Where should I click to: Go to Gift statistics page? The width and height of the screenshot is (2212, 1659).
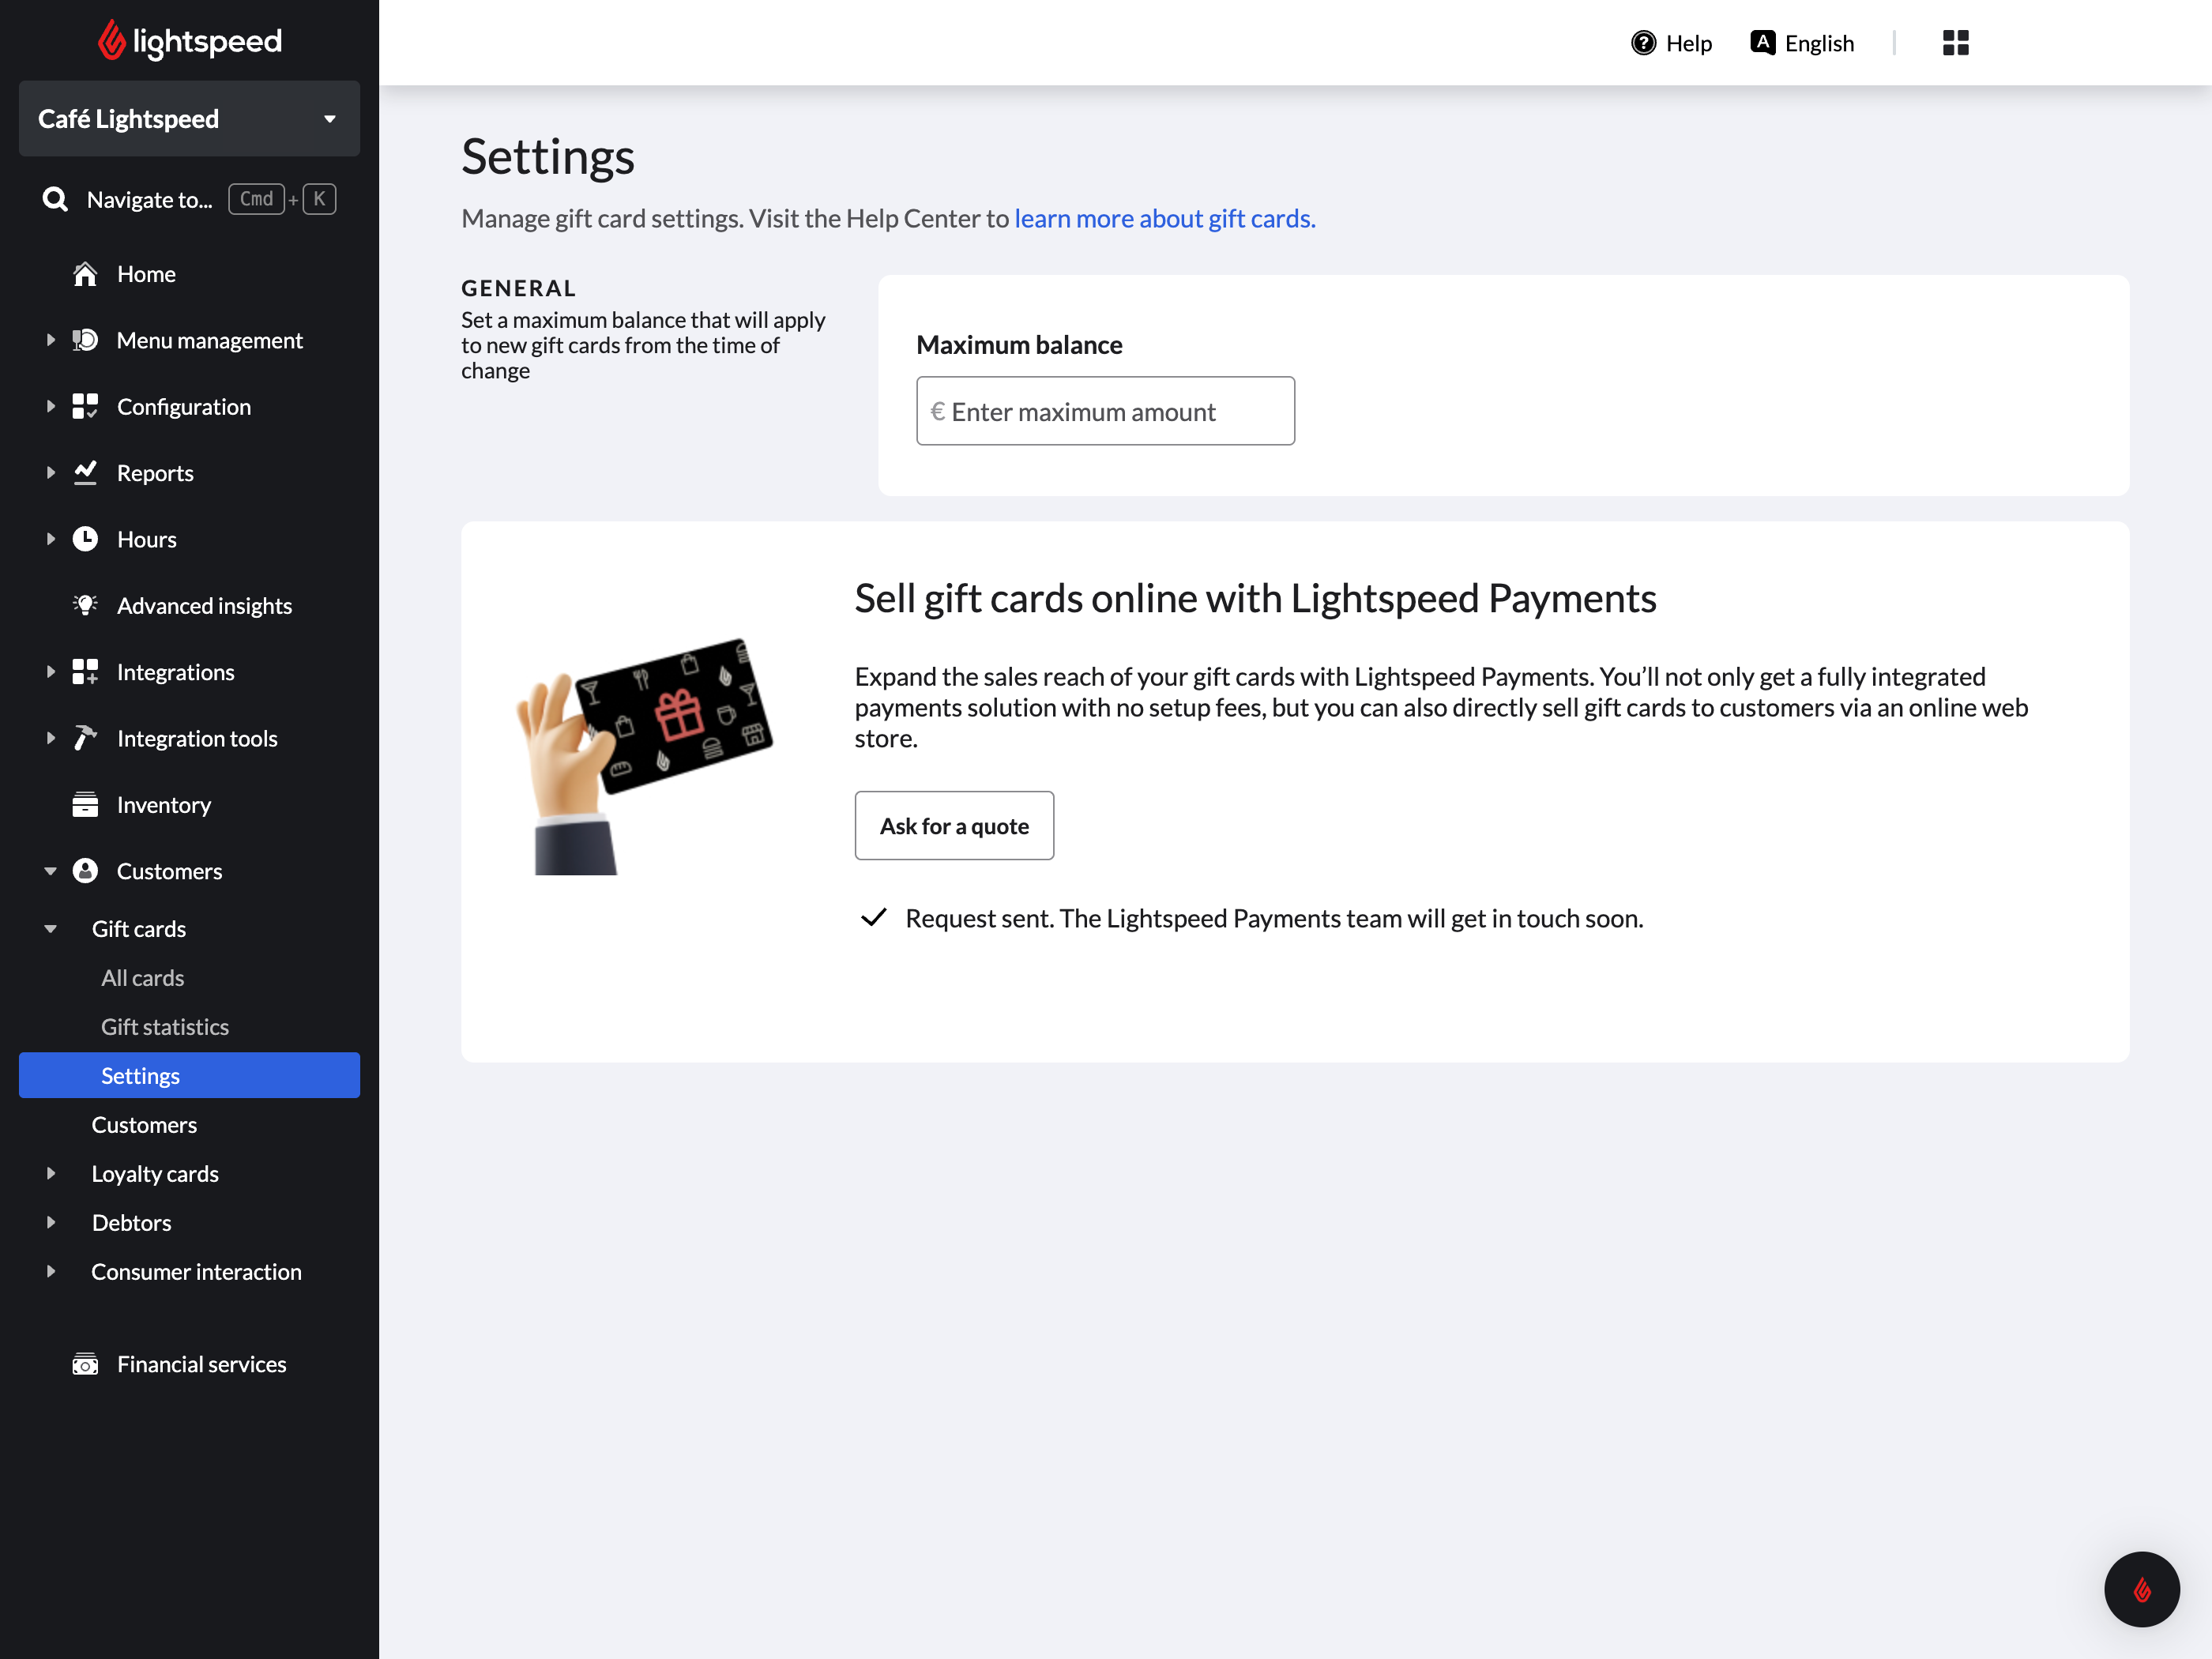(164, 1027)
